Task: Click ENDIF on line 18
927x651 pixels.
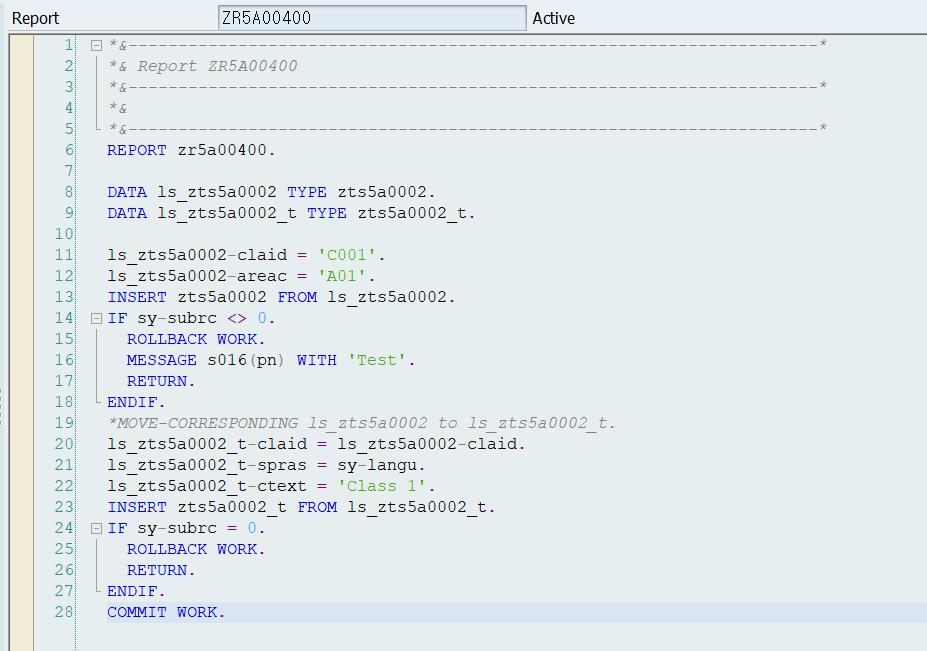Action: click(x=136, y=402)
